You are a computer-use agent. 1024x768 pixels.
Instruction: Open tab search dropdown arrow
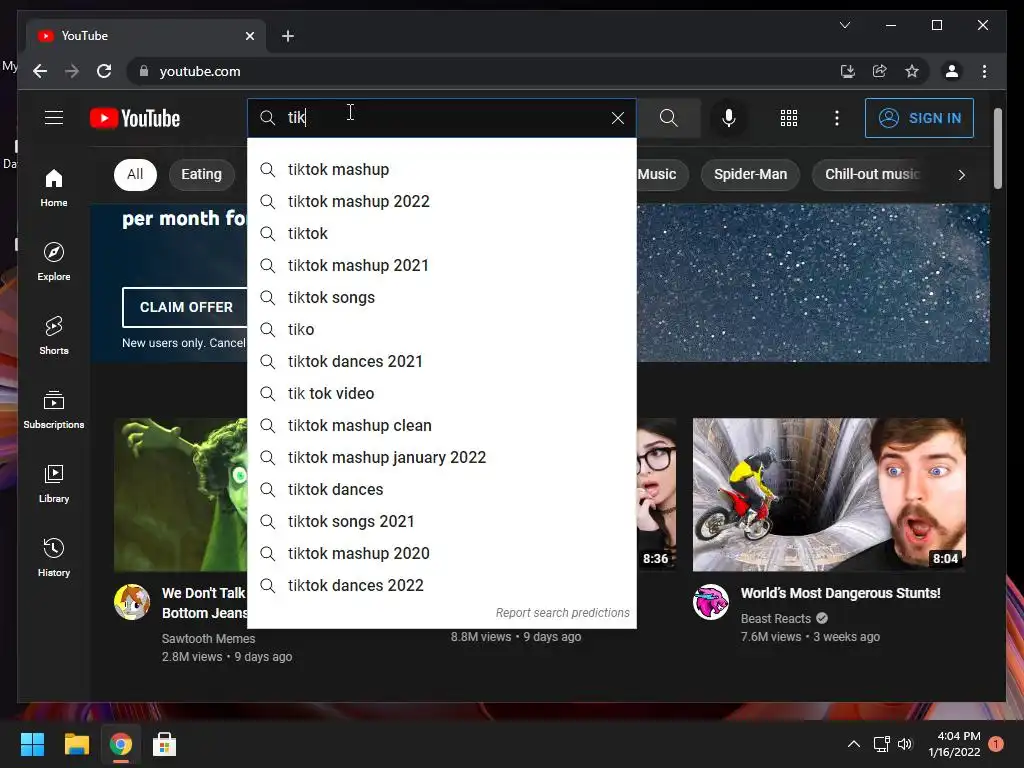click(844, 25)
